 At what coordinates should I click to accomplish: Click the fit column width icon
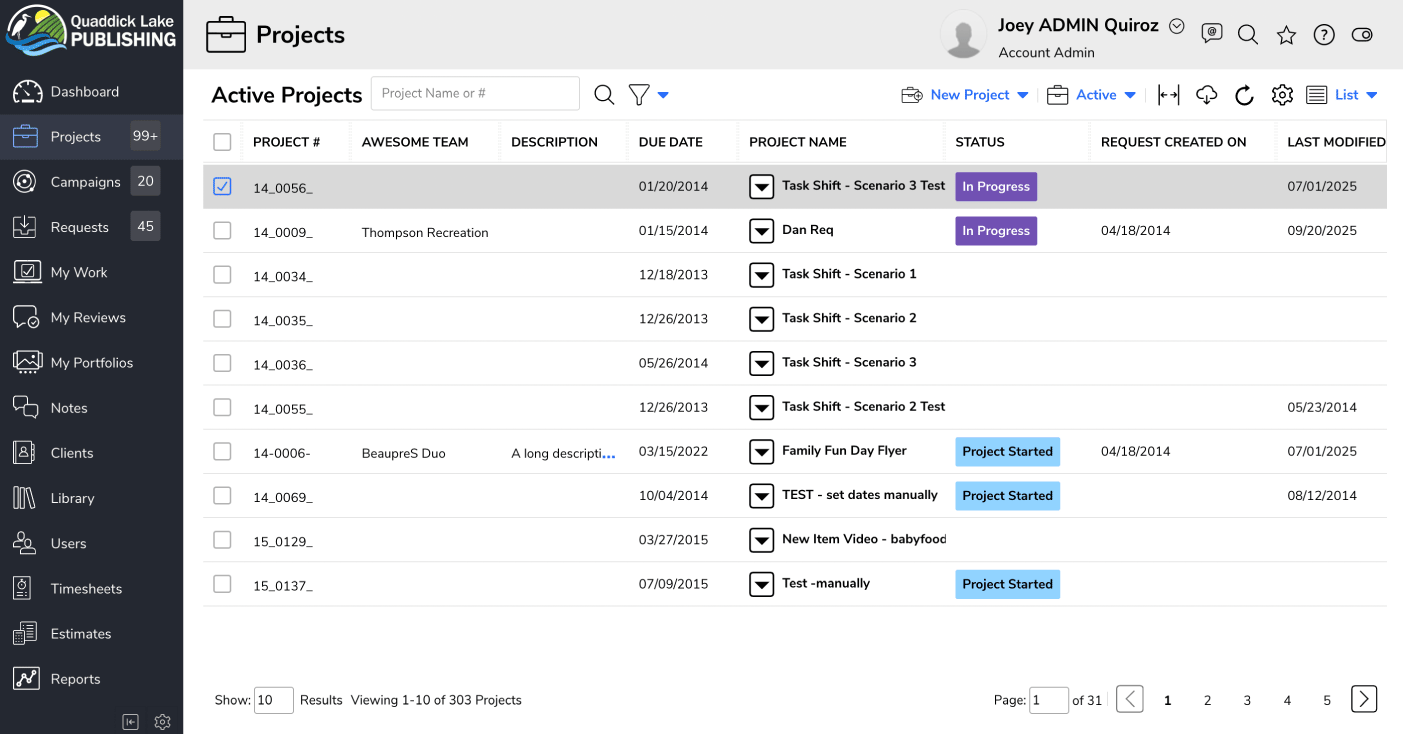click(x=1168, y=95)
